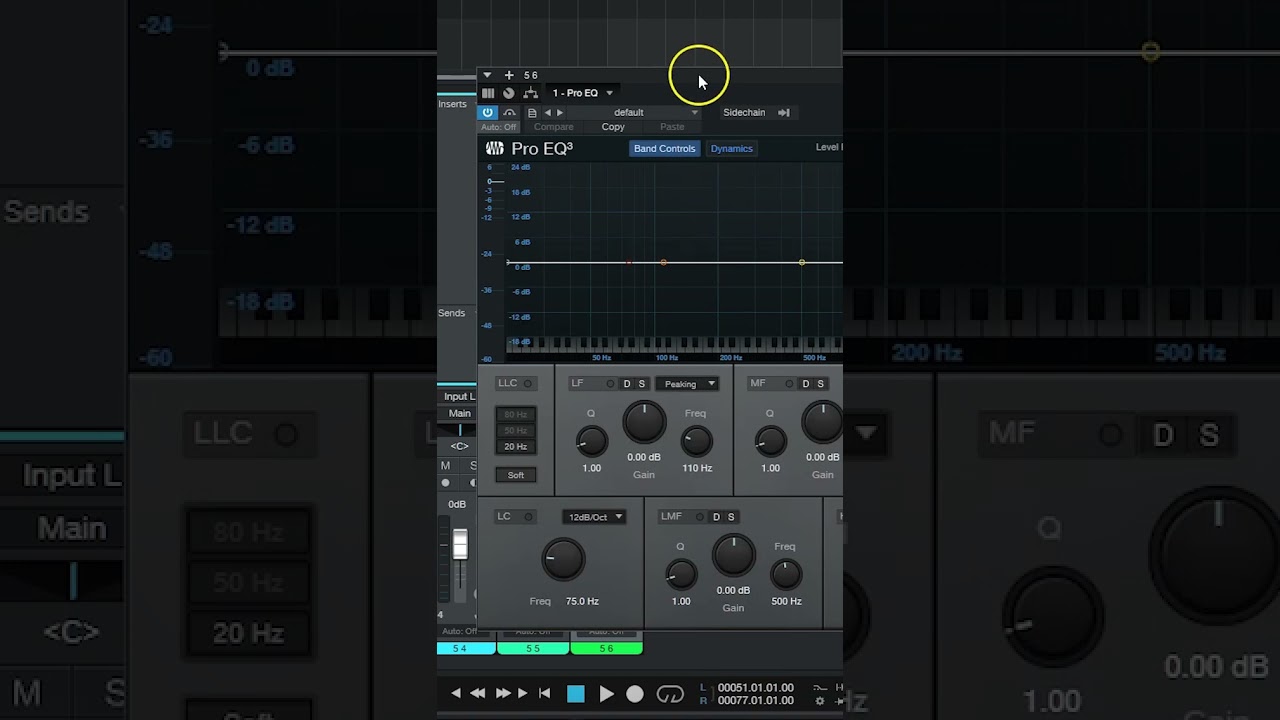Screen dimensions: 1280x720
Task: Click the Auto: Off button in plugin header
Action: 499,127
